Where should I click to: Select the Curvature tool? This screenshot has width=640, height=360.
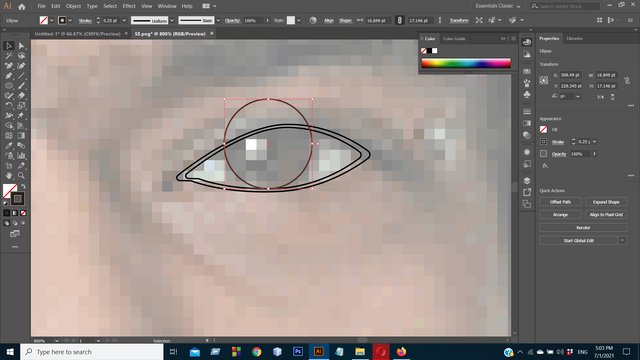[x=21, y=66]
